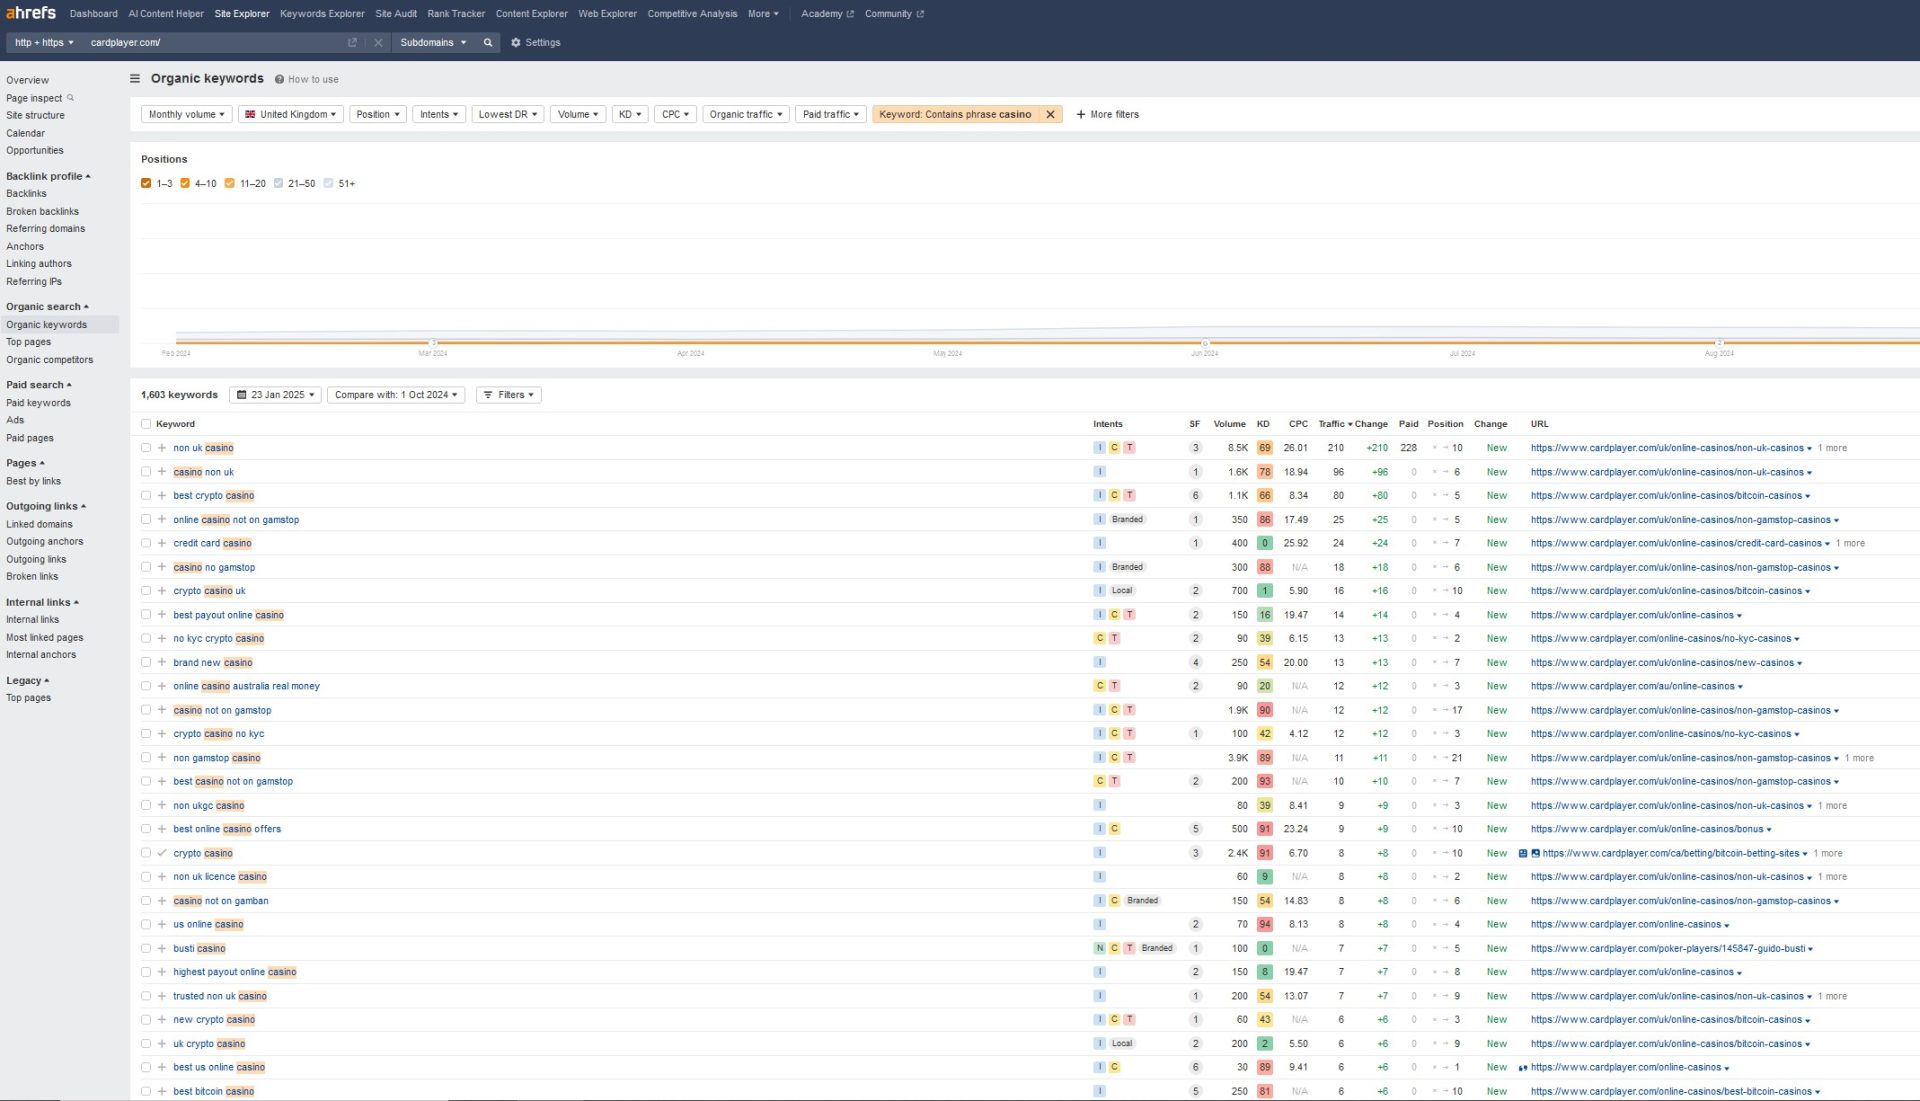Open the Filters button above keyword table
The image size is (1920, 1101).
tap(508, 395)
